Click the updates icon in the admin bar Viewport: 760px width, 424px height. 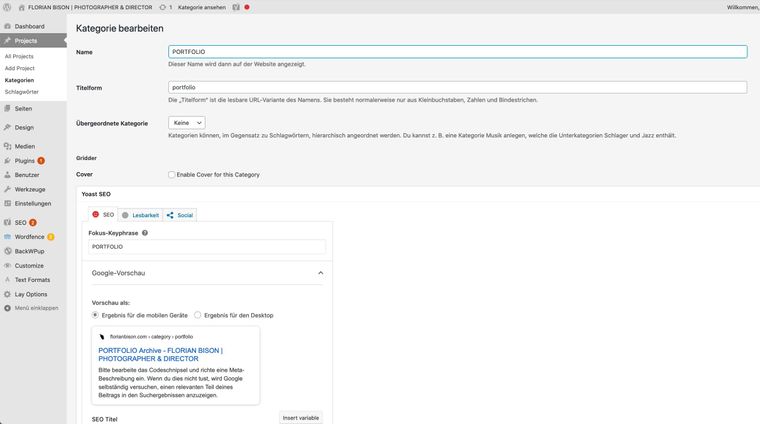165,7
